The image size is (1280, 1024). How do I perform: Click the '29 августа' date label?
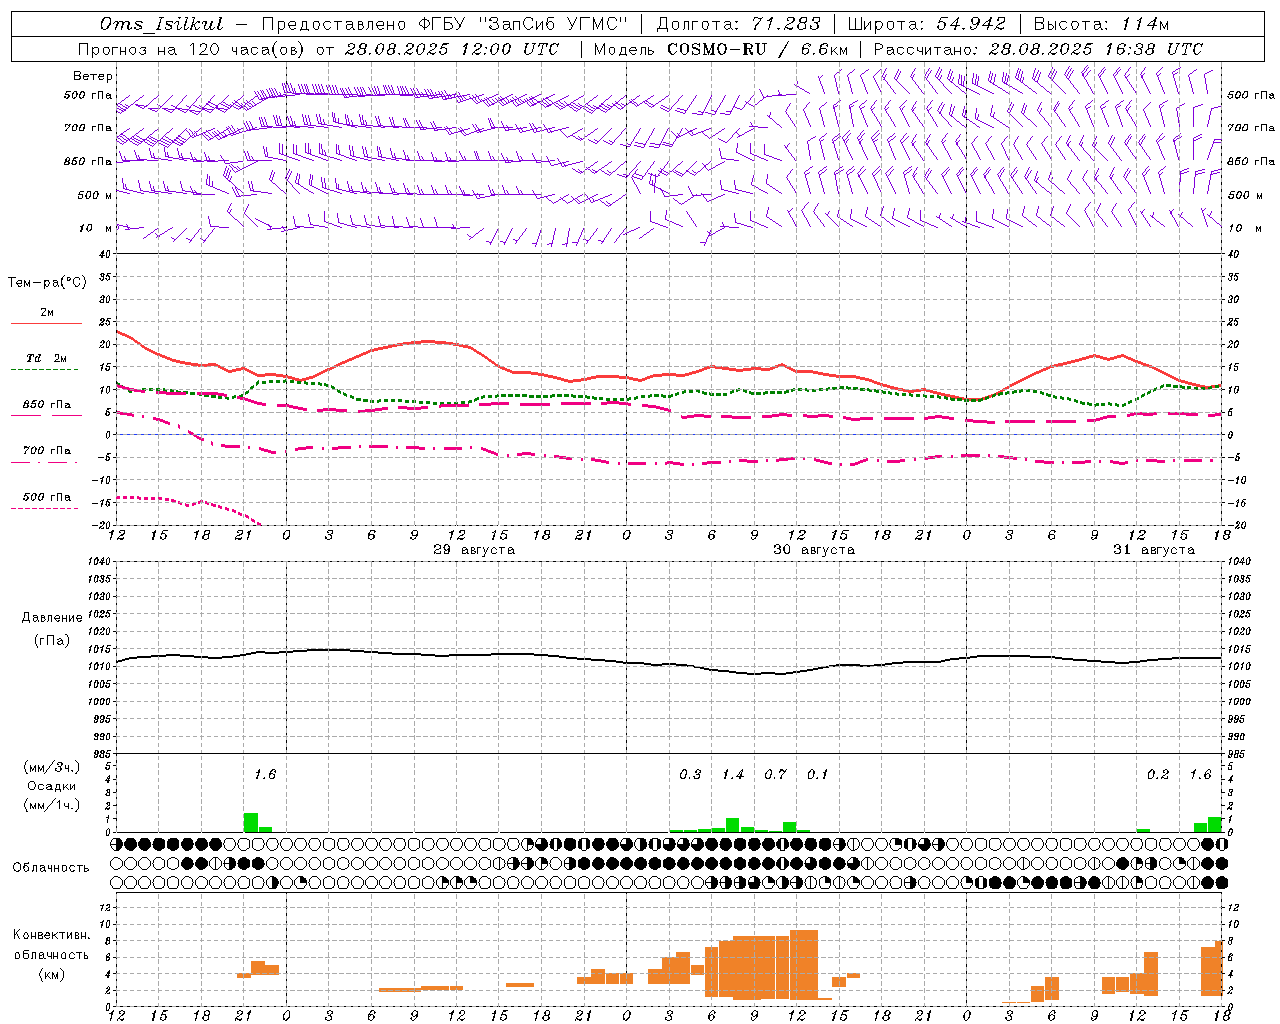tap(474, 550)
